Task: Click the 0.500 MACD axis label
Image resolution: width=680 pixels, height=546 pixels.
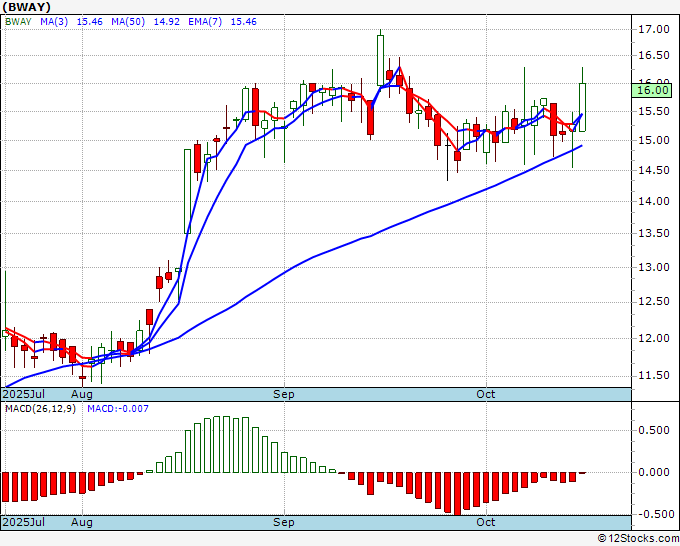Action: [x=653, y=431]
